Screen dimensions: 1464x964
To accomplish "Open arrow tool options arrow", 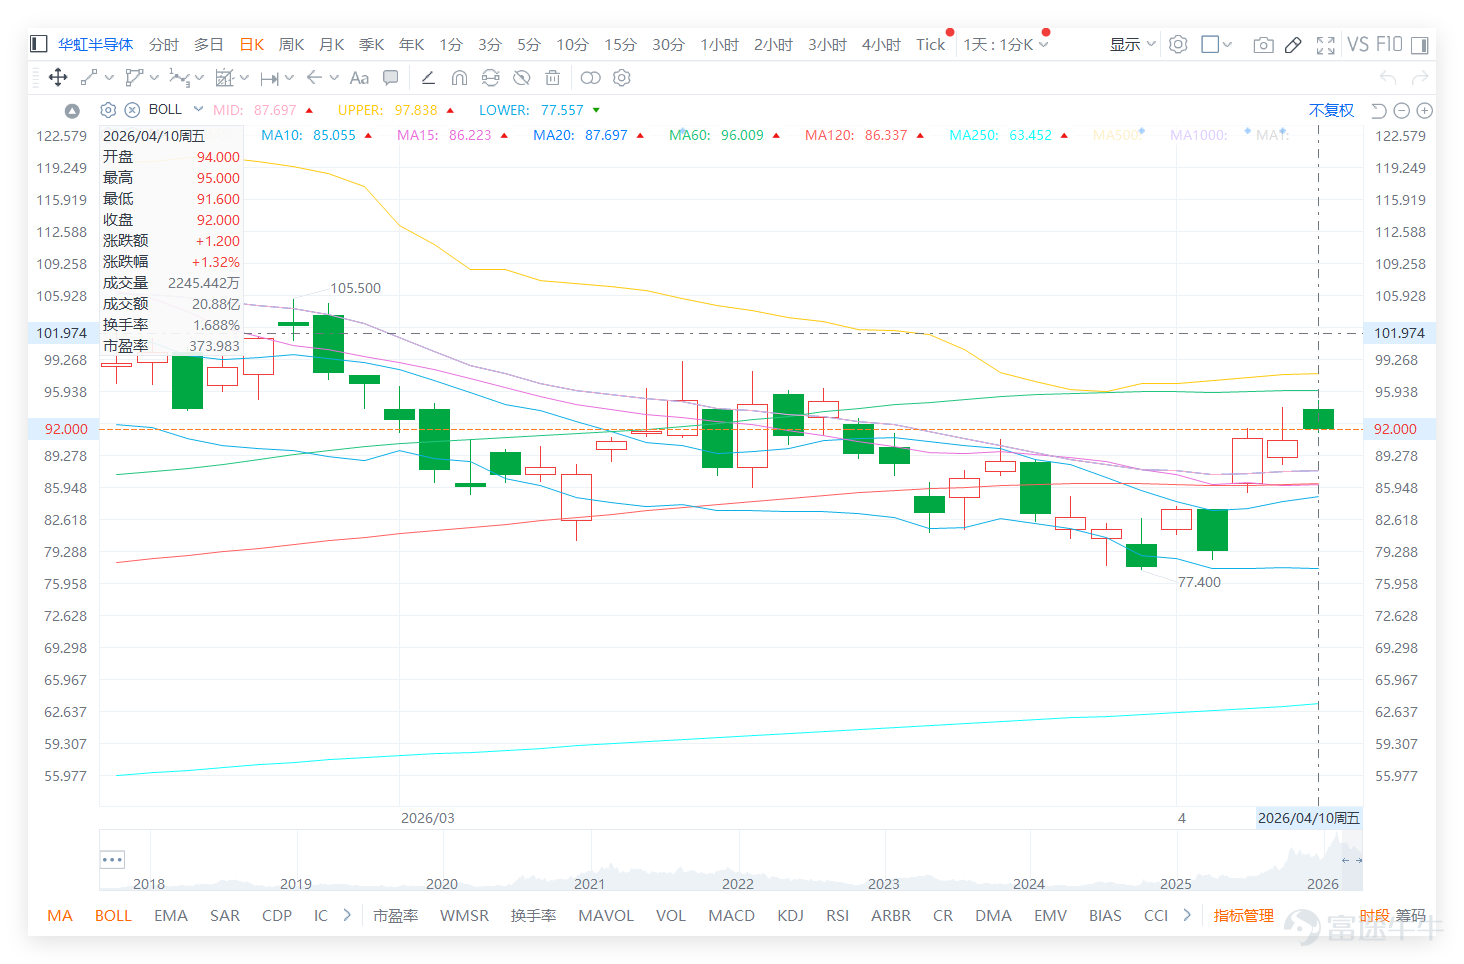I will (x=334, y=78).
